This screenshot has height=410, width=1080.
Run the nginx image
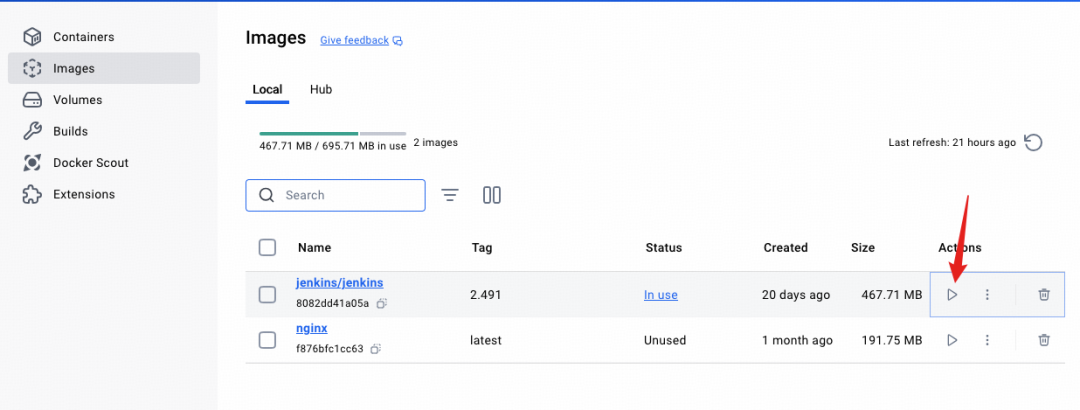point(952,340)
